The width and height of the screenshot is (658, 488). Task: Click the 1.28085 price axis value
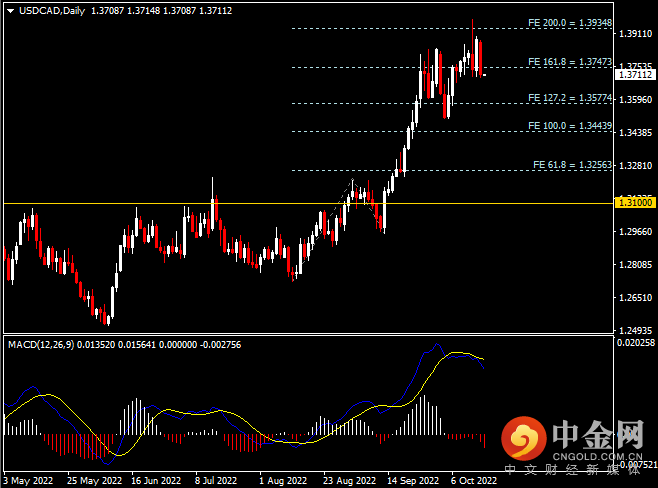[x=636, y=264]
